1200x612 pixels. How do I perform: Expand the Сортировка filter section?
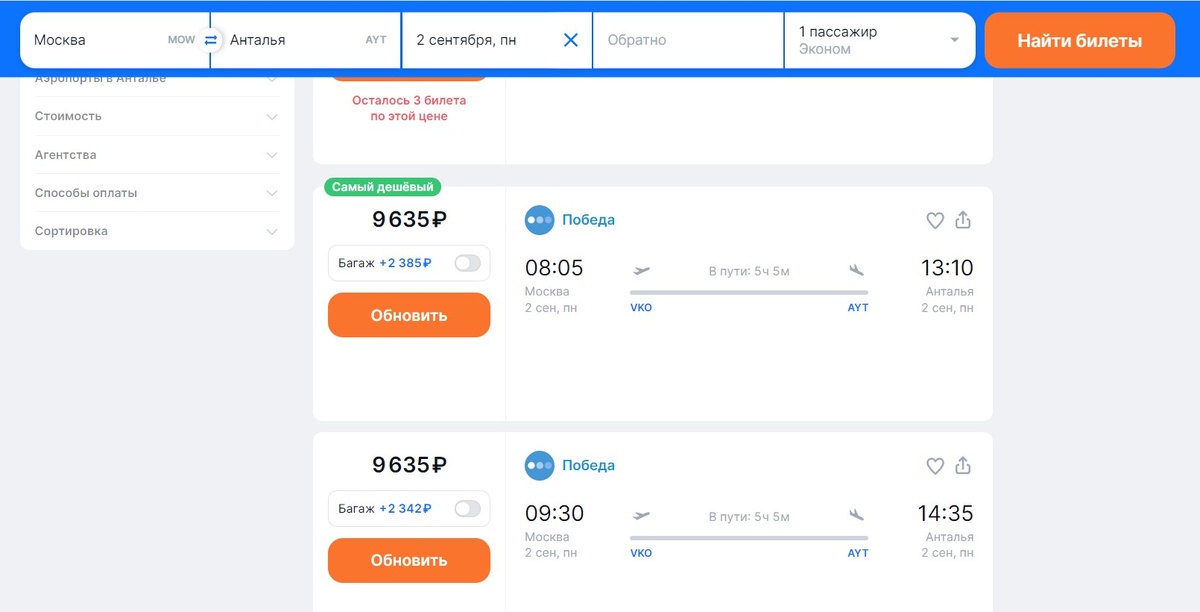pos(157,231)
